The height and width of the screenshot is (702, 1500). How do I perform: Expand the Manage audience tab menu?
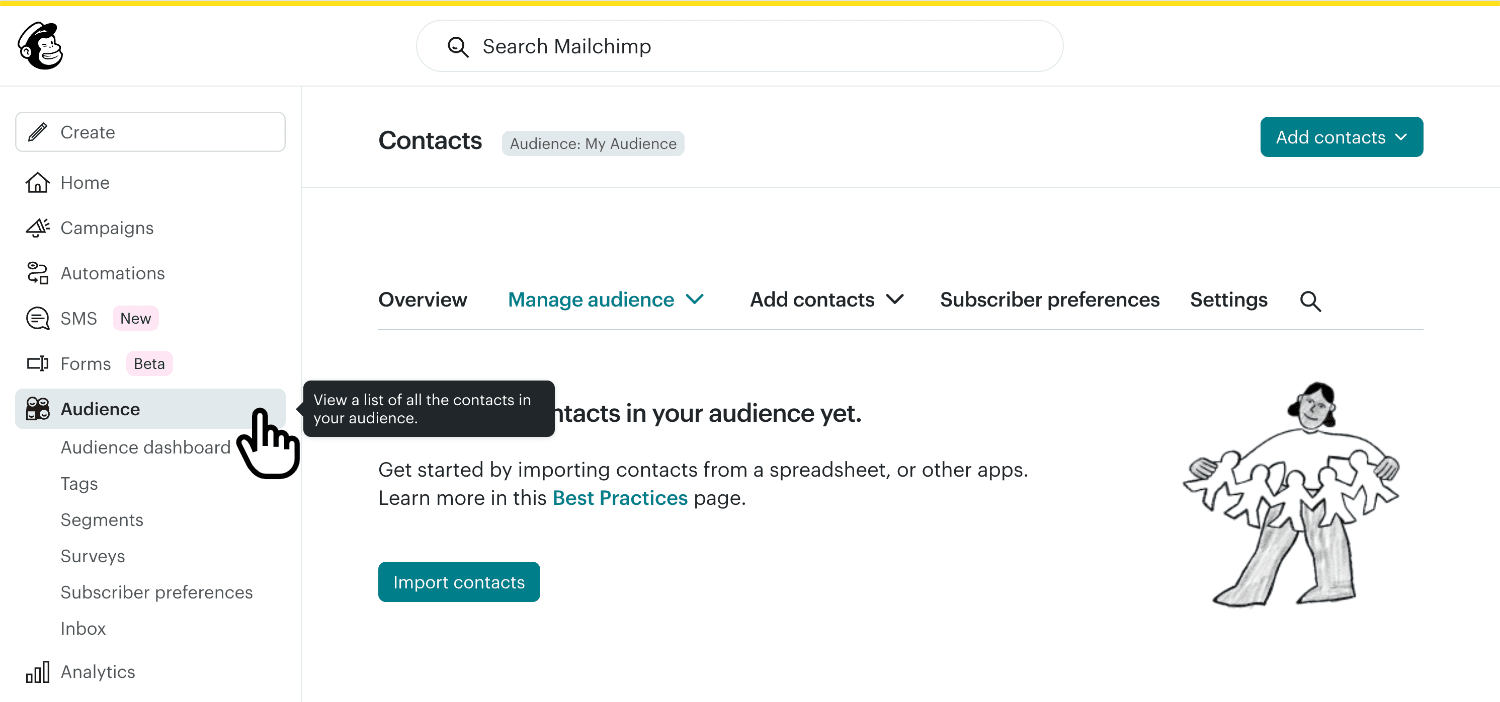606,300
